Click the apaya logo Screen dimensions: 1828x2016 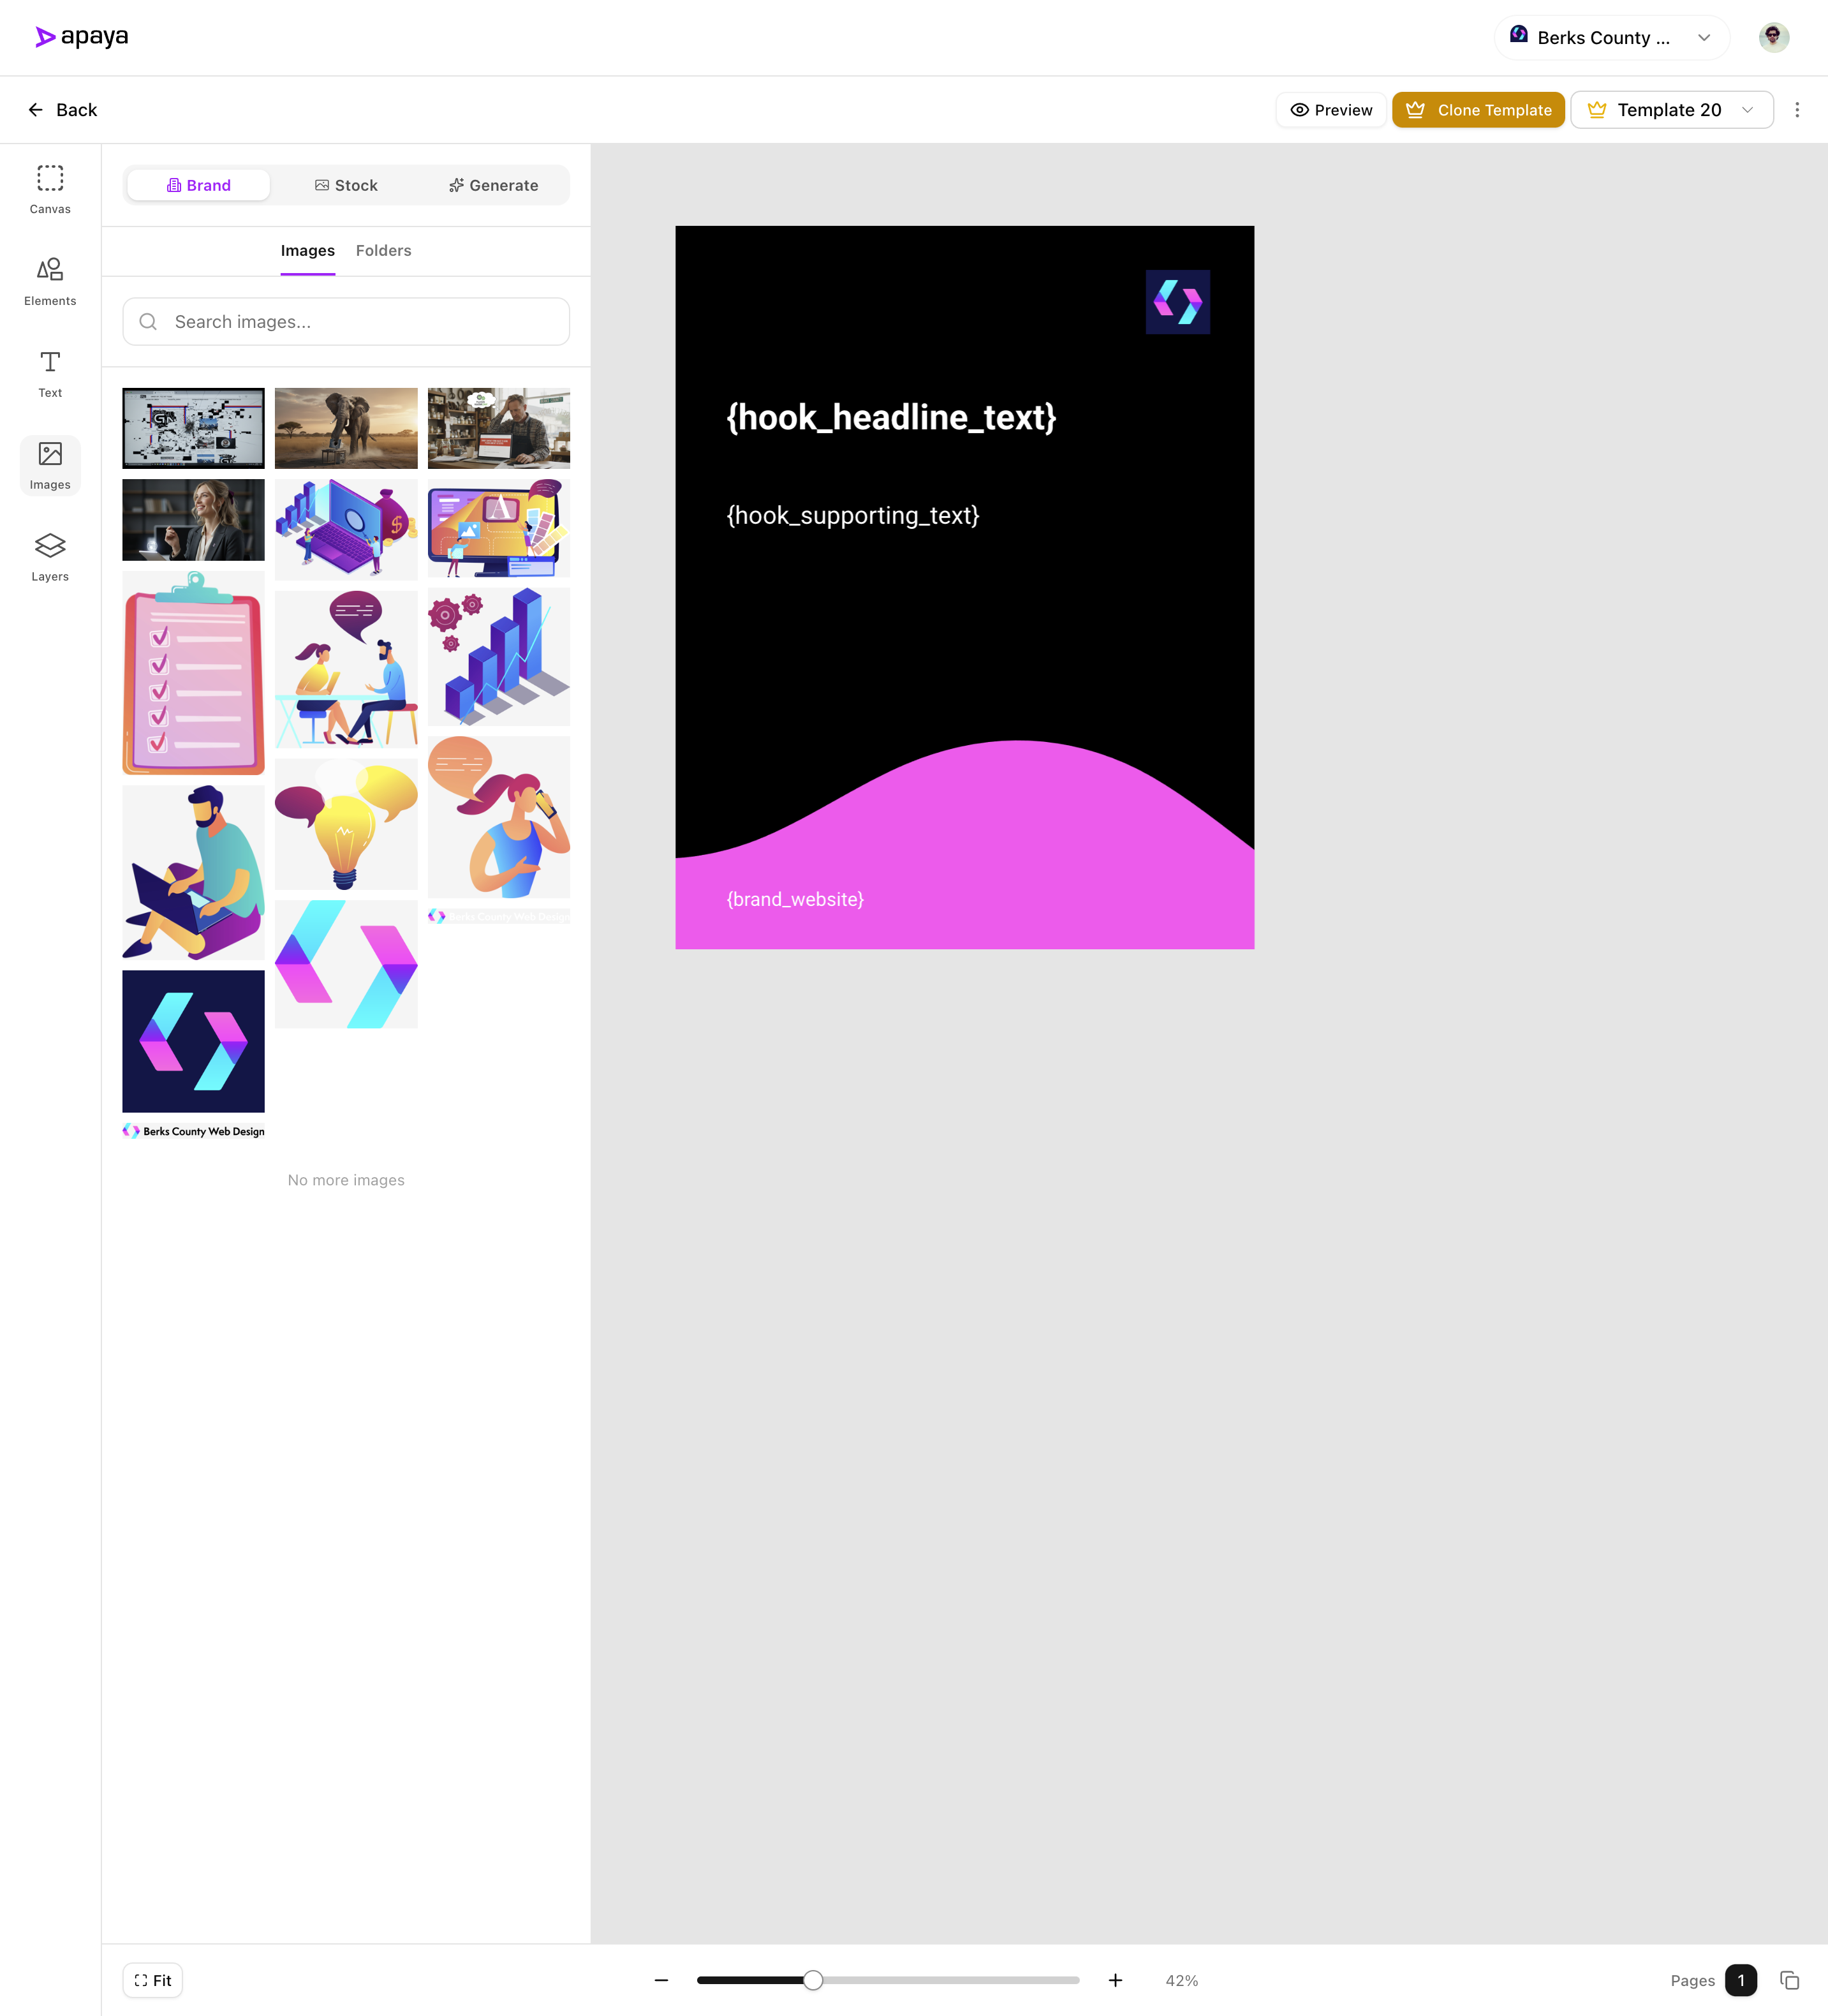(x=82, y=37)
